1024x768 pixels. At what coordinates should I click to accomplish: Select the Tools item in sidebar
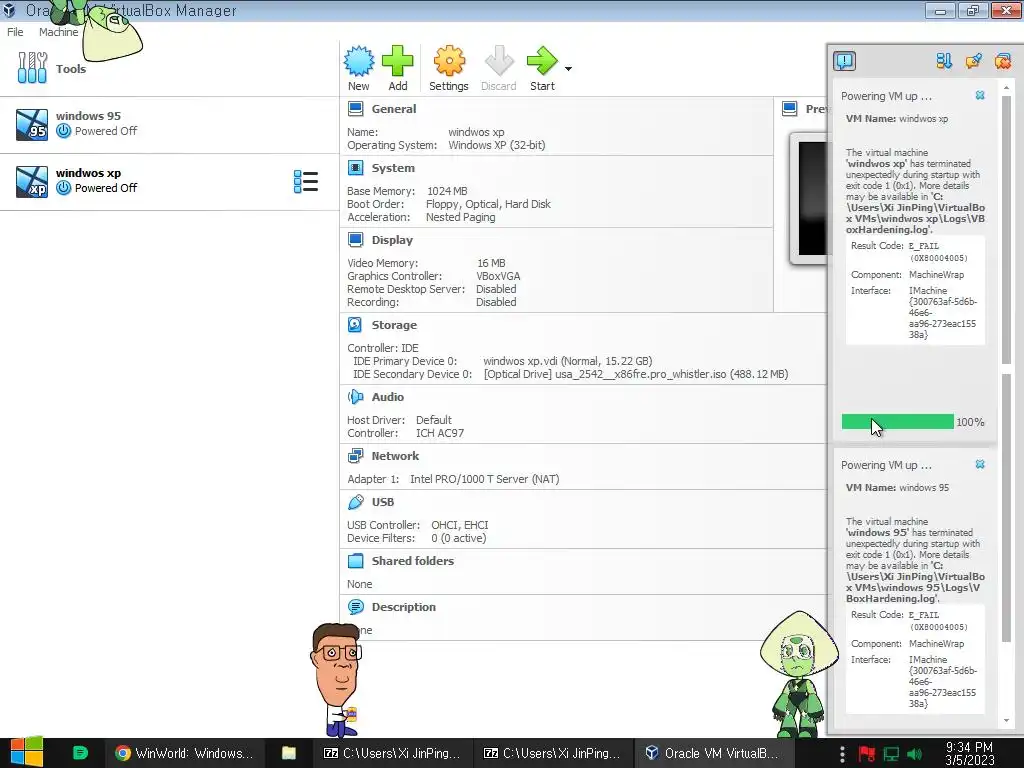(169, 68)
